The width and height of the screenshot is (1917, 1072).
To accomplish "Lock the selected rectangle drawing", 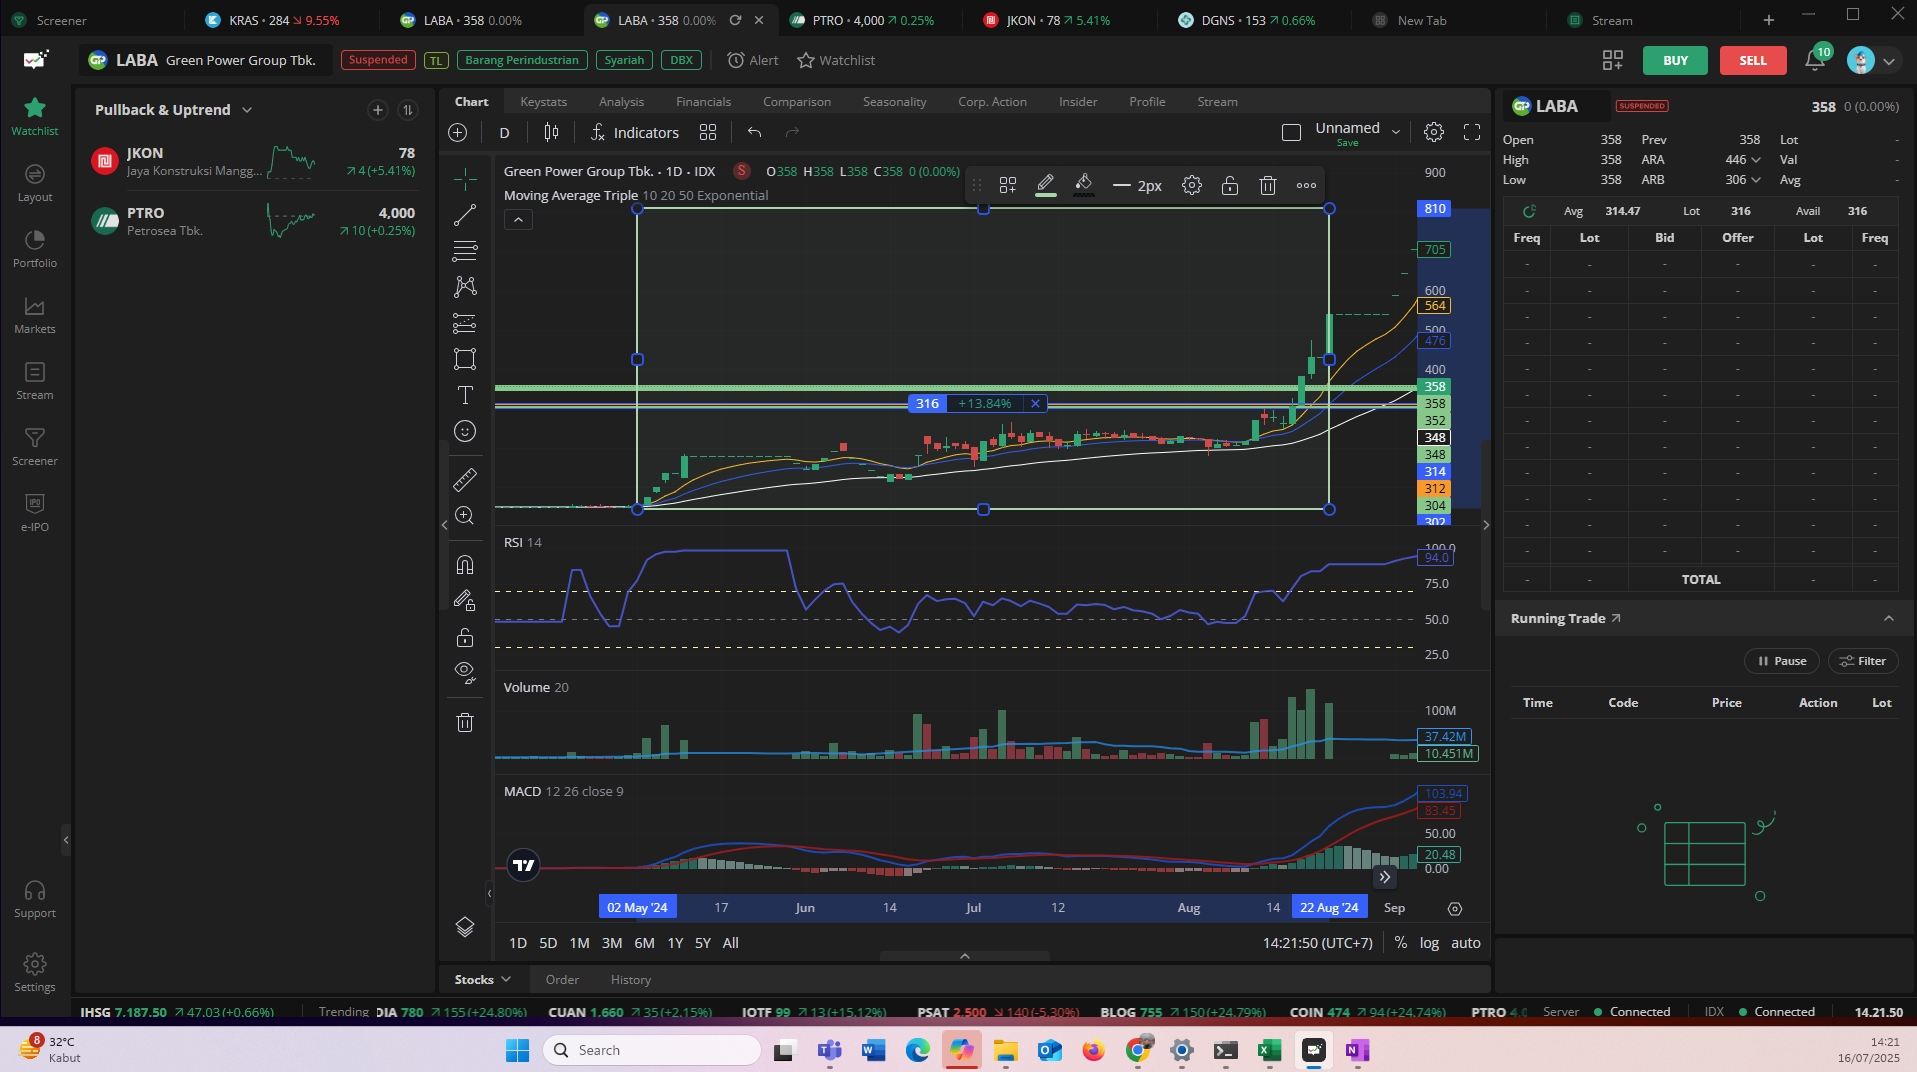I will [1230, 185].
